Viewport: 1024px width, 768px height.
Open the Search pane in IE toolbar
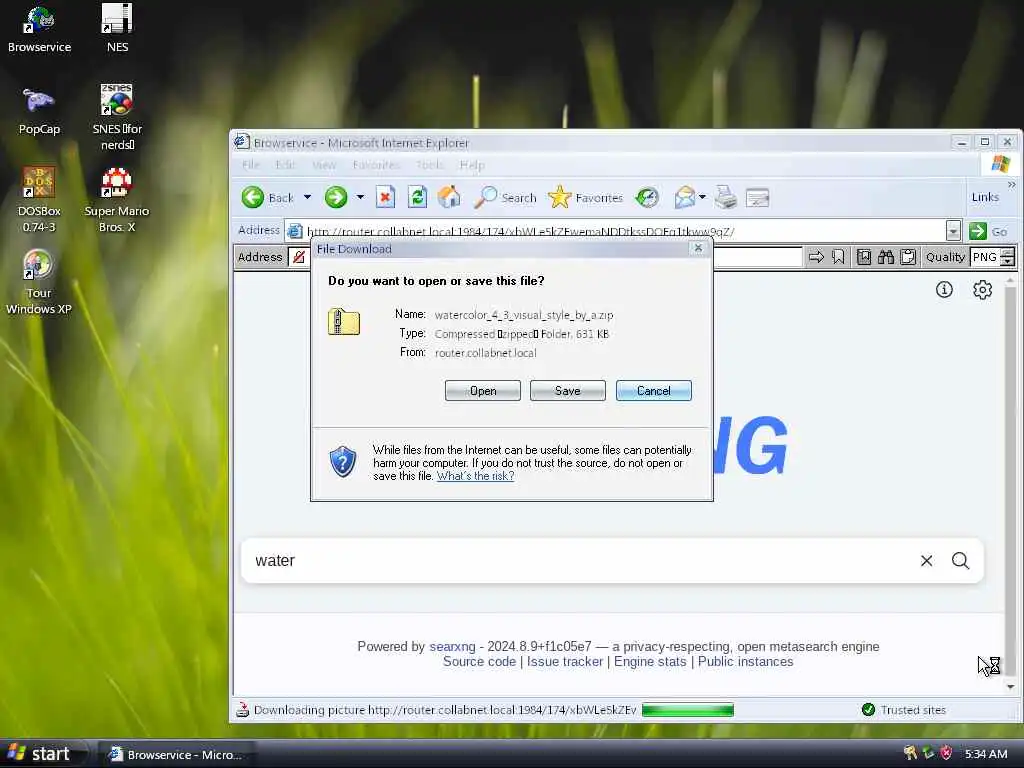[x=505, y=197]
